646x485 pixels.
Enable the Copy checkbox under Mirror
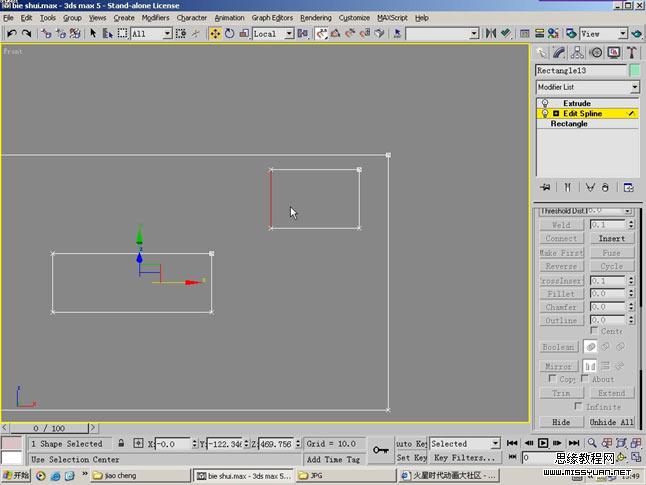pyautogui.click(x=552, y=378)
